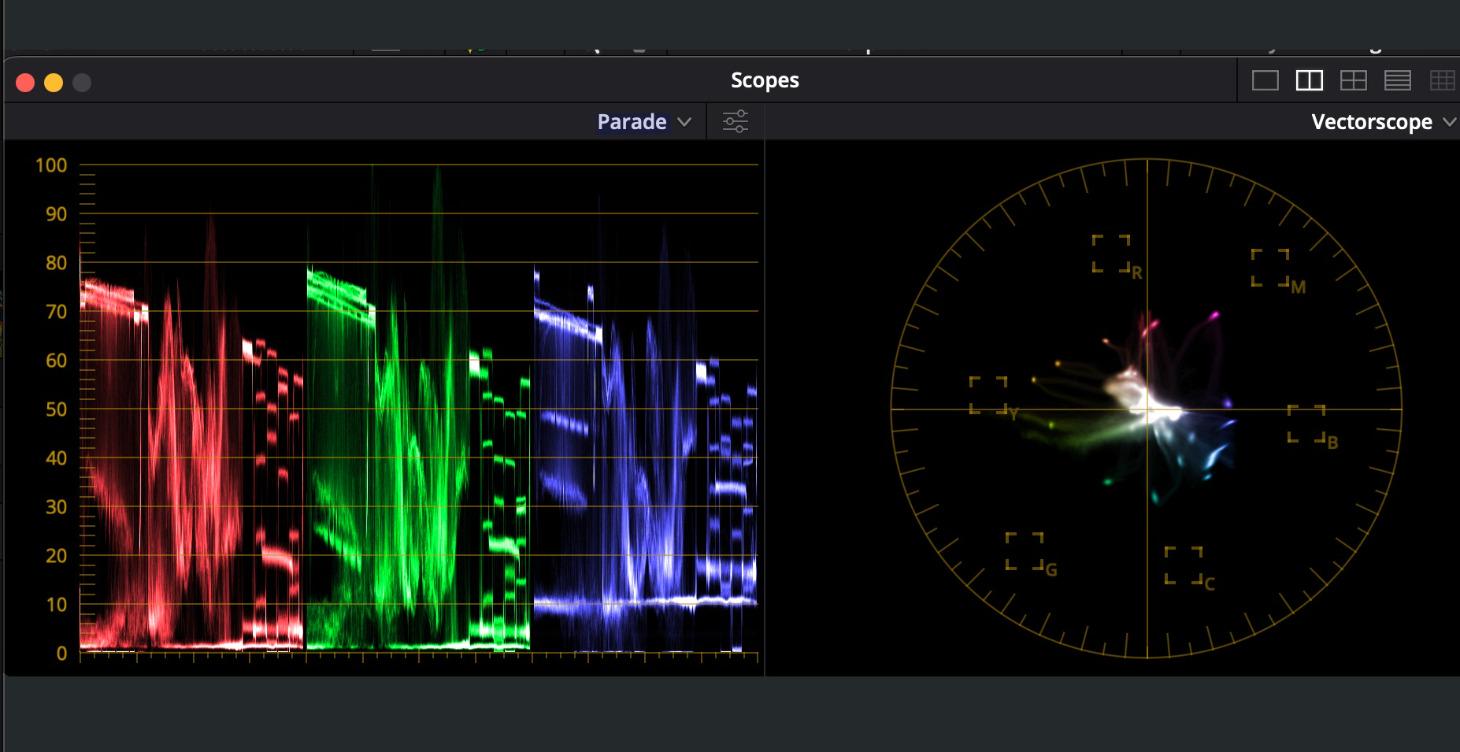The width and height of the screenshot is (1460, 752).
Task: Click the Scopes window title
Action: [765, 81]
